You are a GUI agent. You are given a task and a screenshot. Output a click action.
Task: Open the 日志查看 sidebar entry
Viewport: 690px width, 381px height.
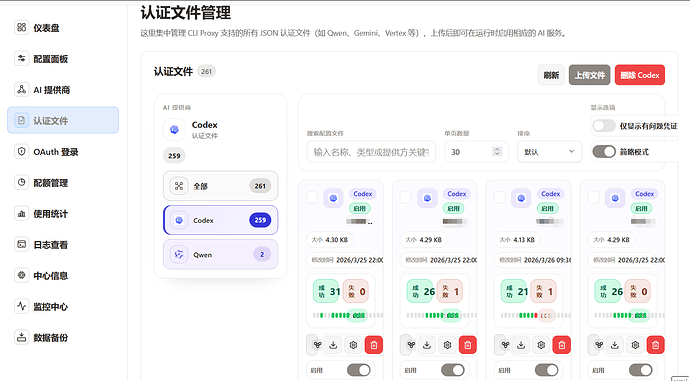click(x=63, y=245)
